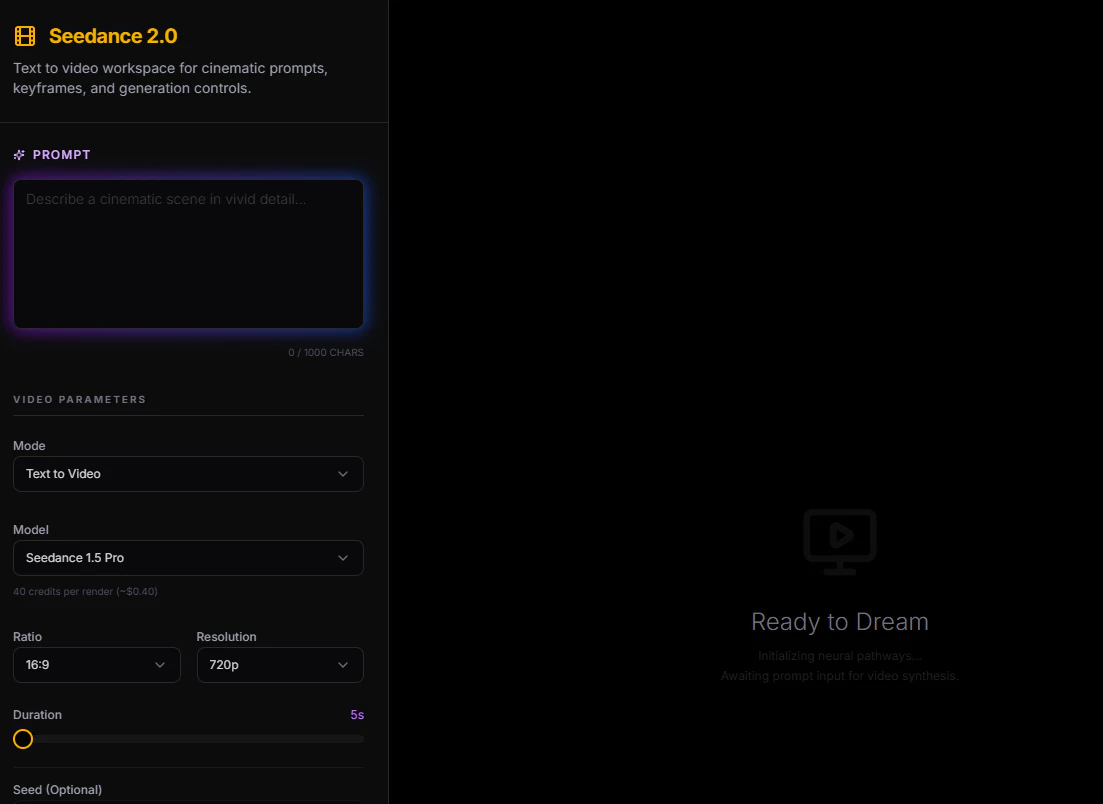
Task: Click the monitor play icon in preview area
Action: [839, 540]
